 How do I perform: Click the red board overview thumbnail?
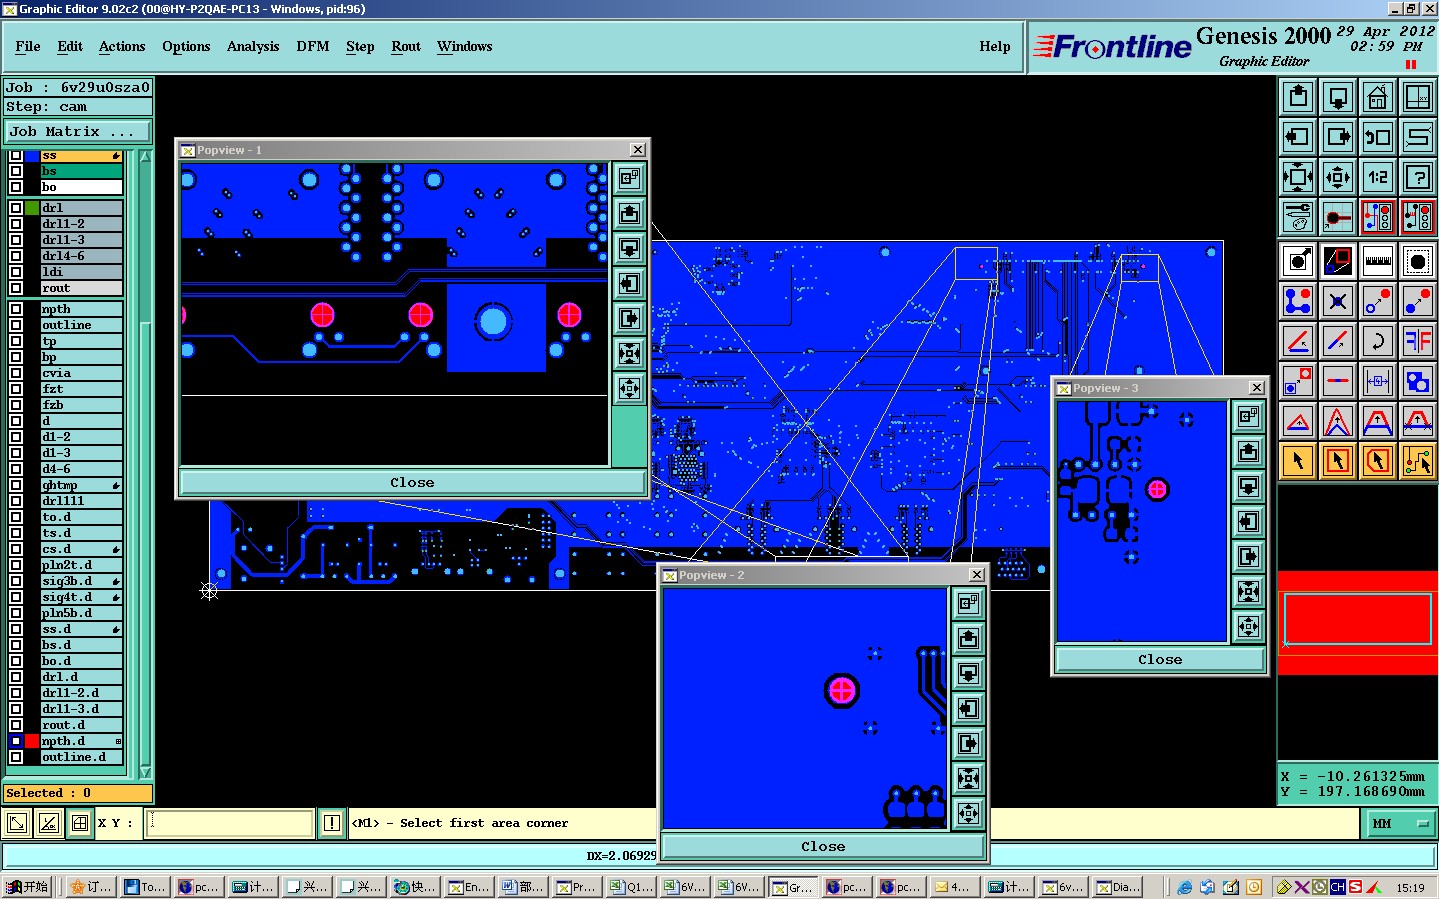[x=1357, y=622]
